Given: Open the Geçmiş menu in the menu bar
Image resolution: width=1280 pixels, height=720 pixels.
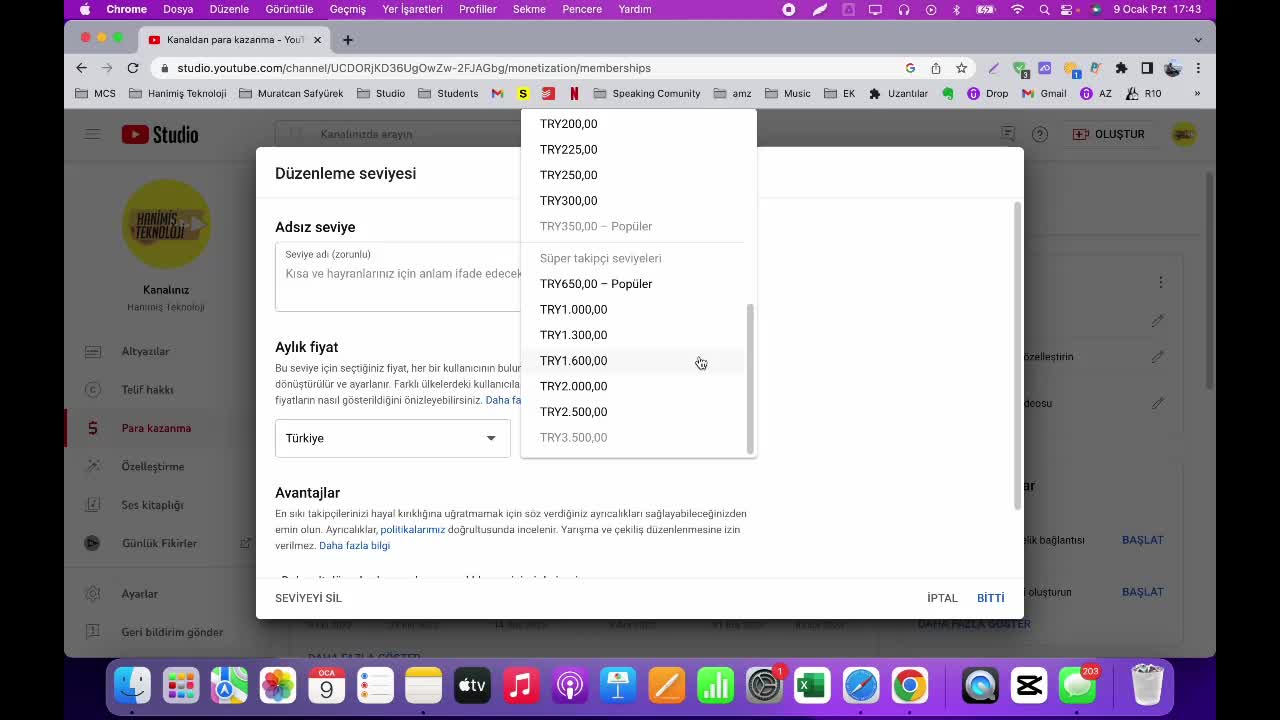Looking at the screenshot, I should point(348,9).
